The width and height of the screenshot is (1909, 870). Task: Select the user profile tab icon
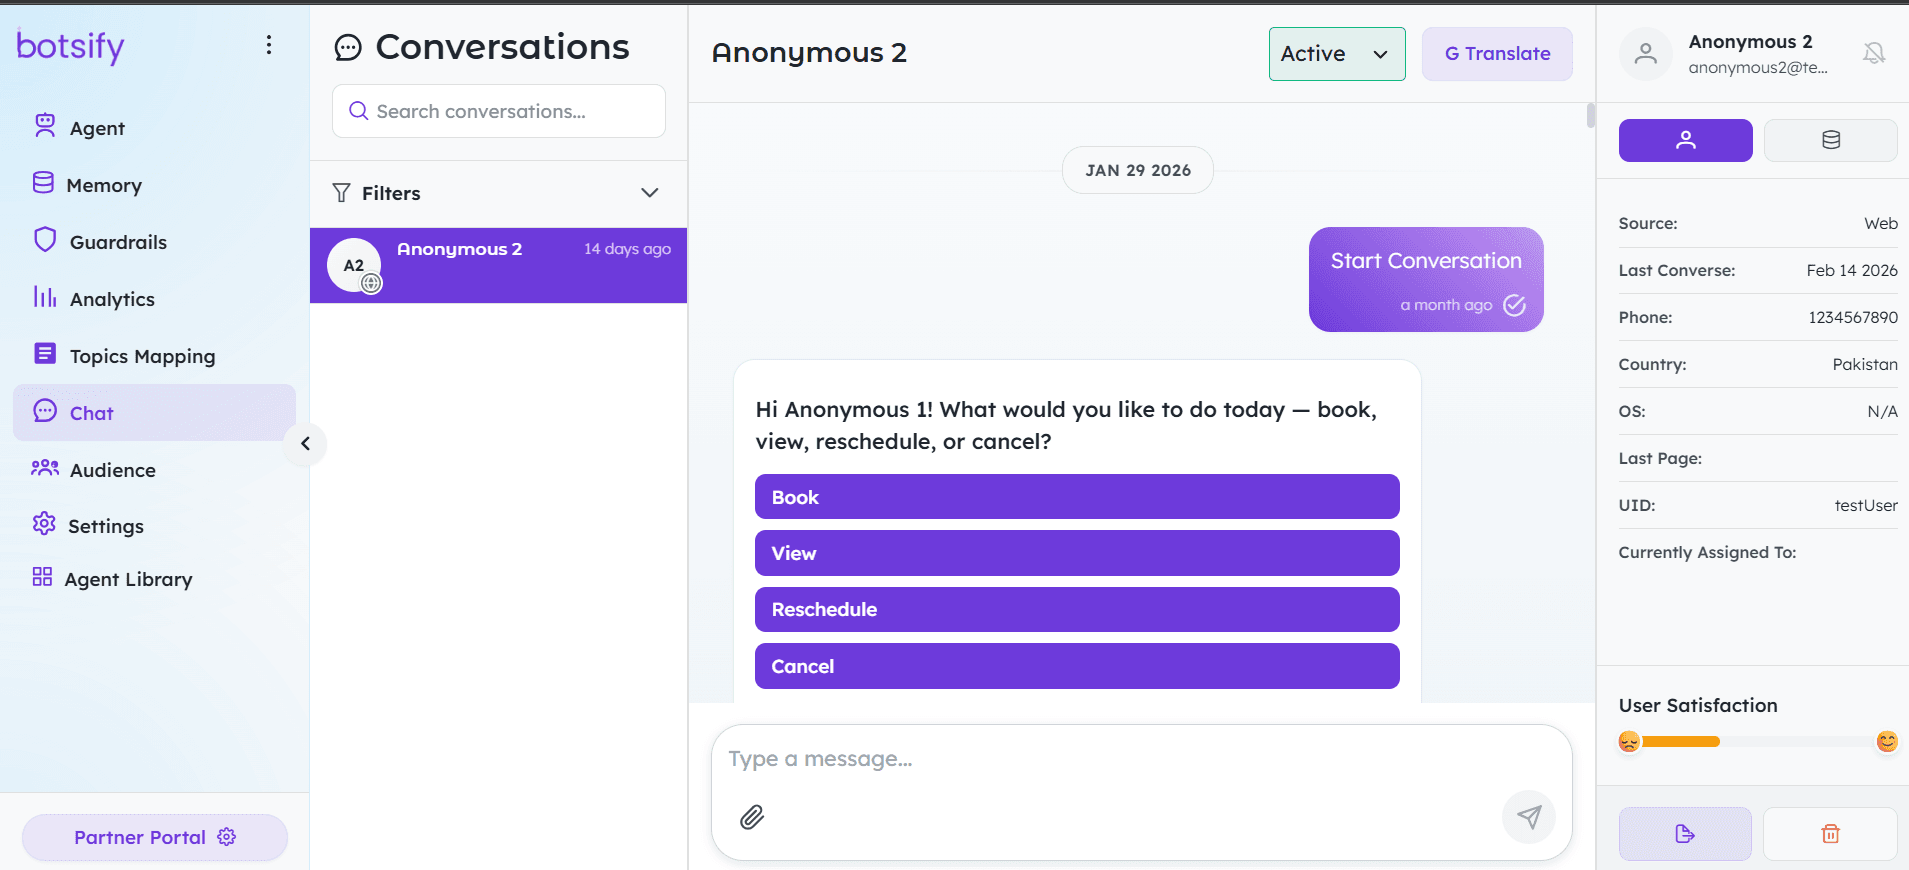coord(1685,140)
